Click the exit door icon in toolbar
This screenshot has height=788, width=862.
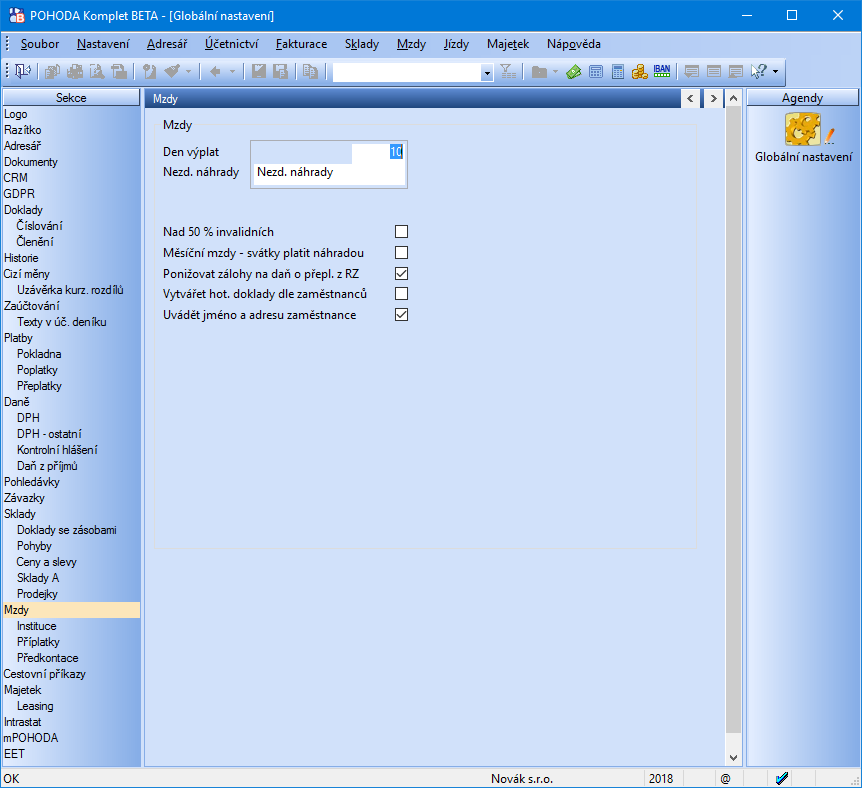[23, 71]
